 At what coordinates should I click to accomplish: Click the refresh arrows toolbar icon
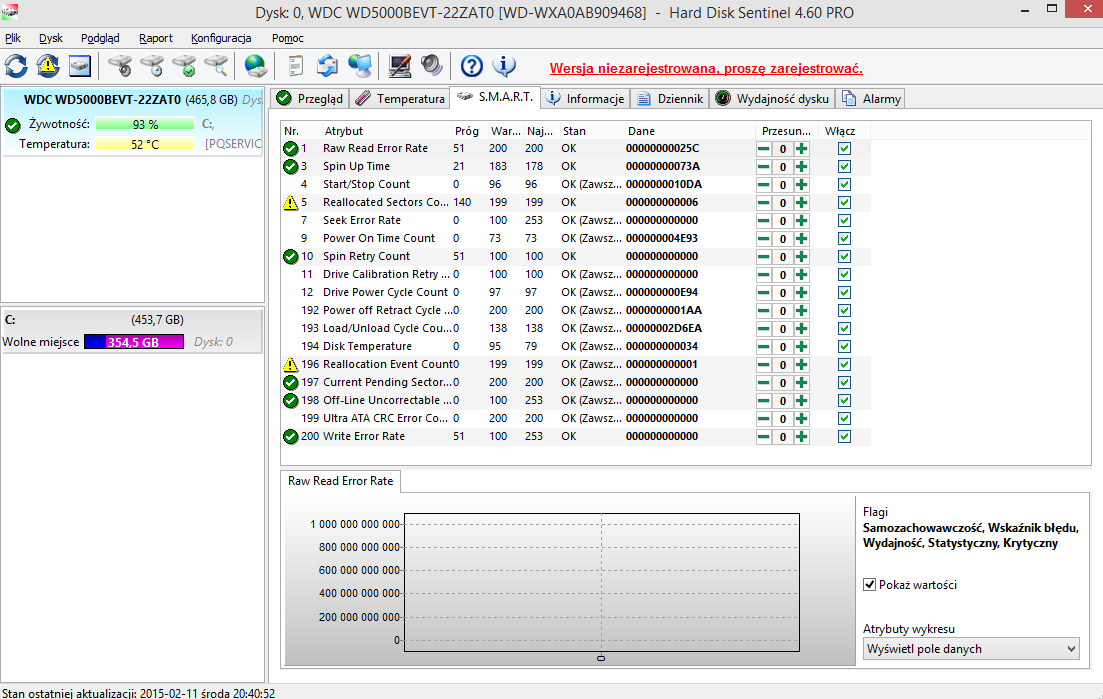coord(16,66)
